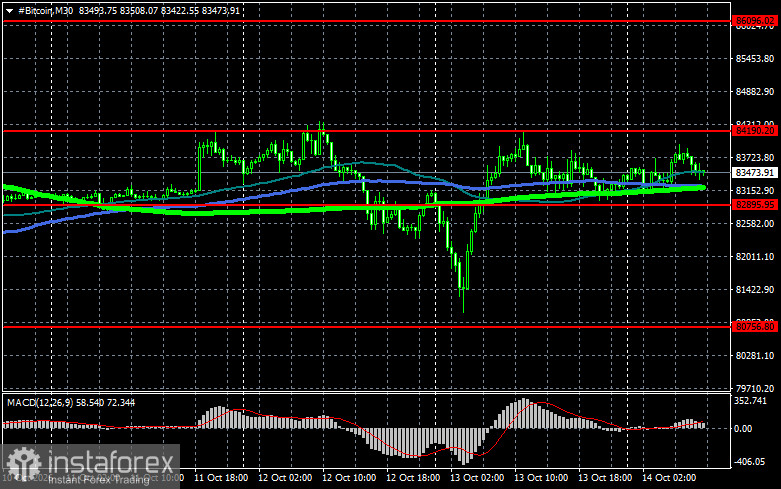Click the 11 Oct 18:00 time label
The width and height of the screenshot is (781, 489).
[221, 478]
